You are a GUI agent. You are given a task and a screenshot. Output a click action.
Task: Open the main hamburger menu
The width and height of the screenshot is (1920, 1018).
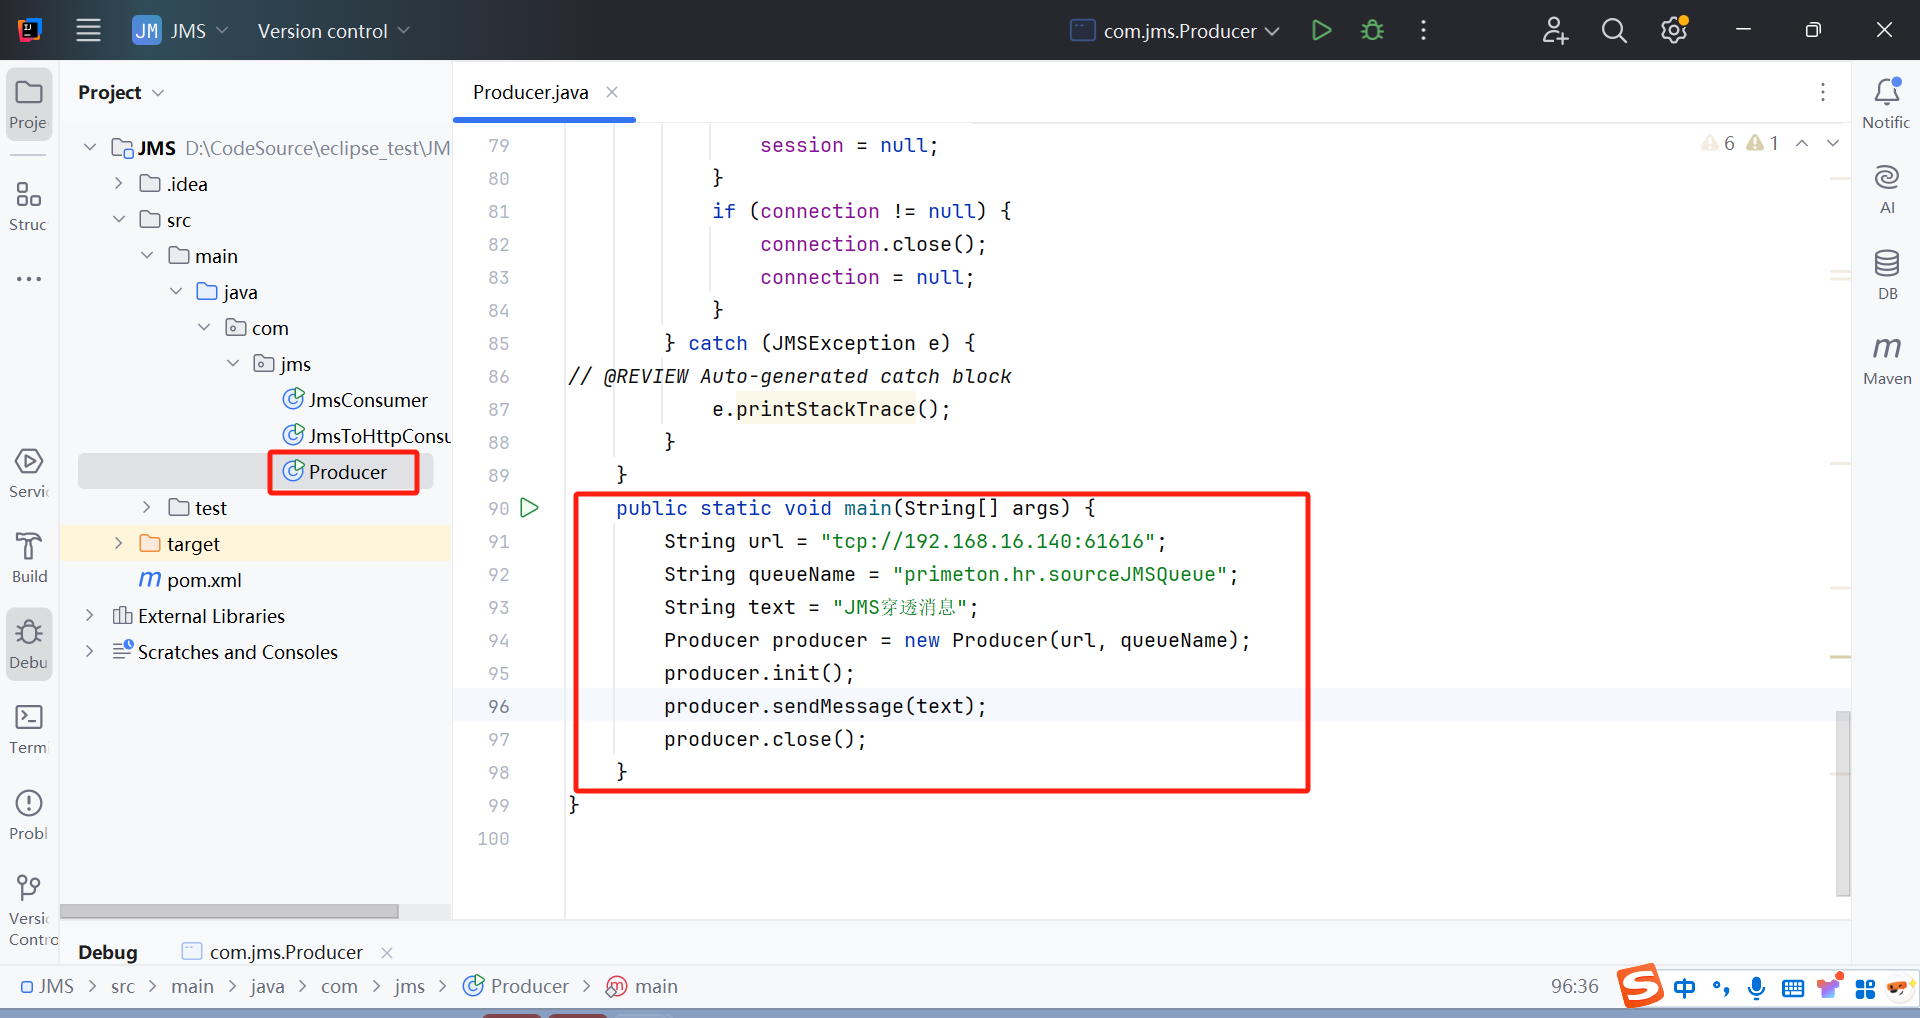(88, 30)
